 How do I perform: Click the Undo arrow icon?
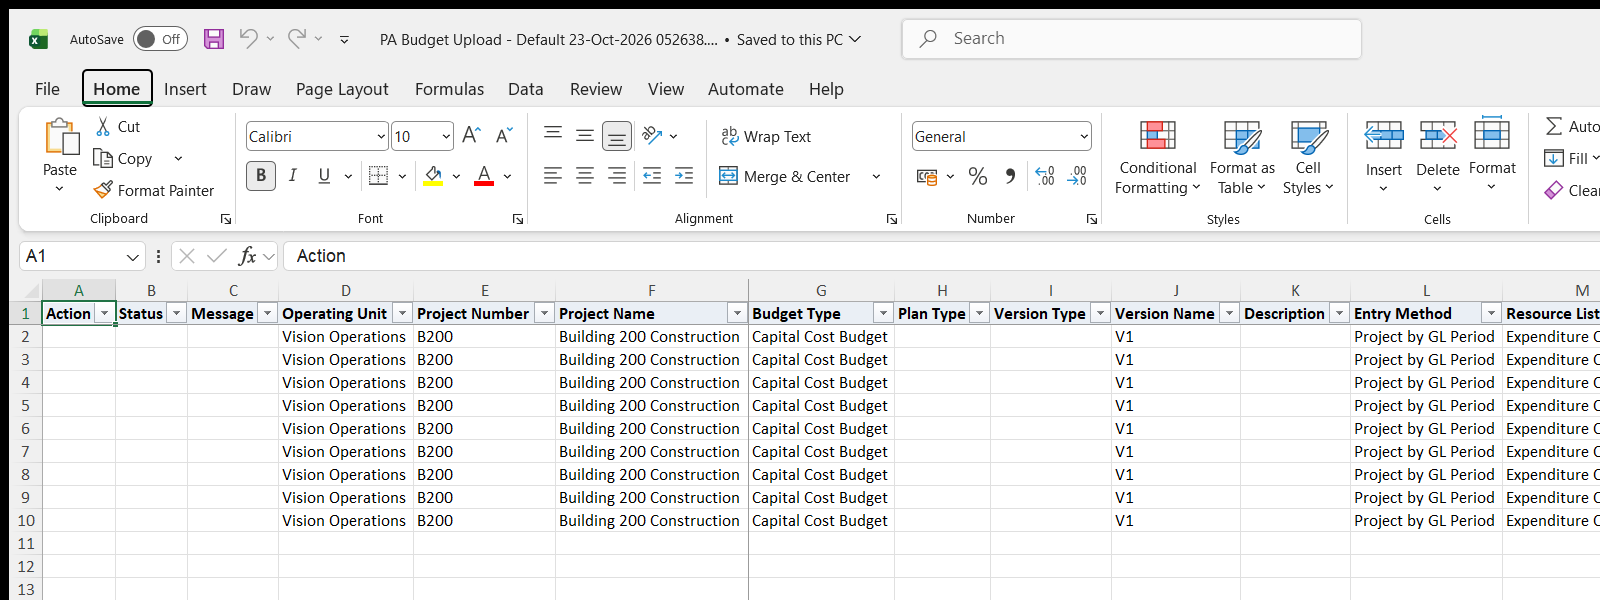[x=248, y=39]
